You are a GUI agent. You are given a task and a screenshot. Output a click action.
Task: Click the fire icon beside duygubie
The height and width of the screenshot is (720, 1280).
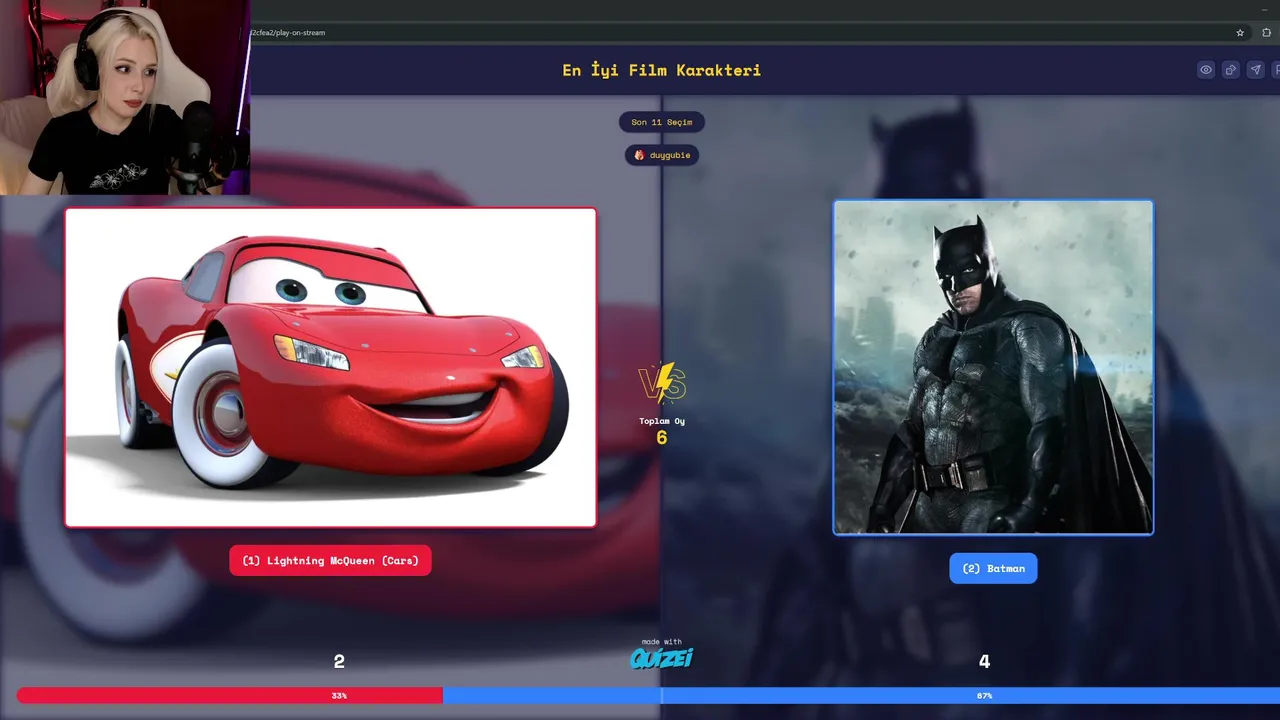tap(639, 155)
